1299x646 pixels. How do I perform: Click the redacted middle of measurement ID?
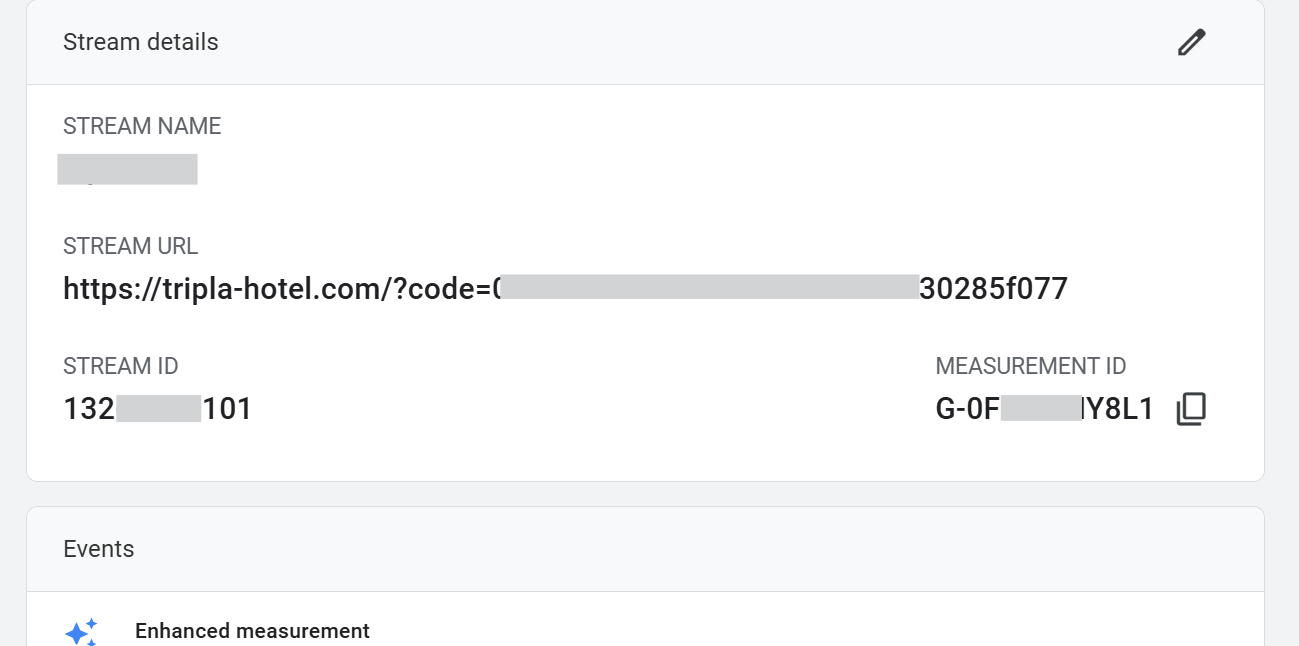point(1040,409)
